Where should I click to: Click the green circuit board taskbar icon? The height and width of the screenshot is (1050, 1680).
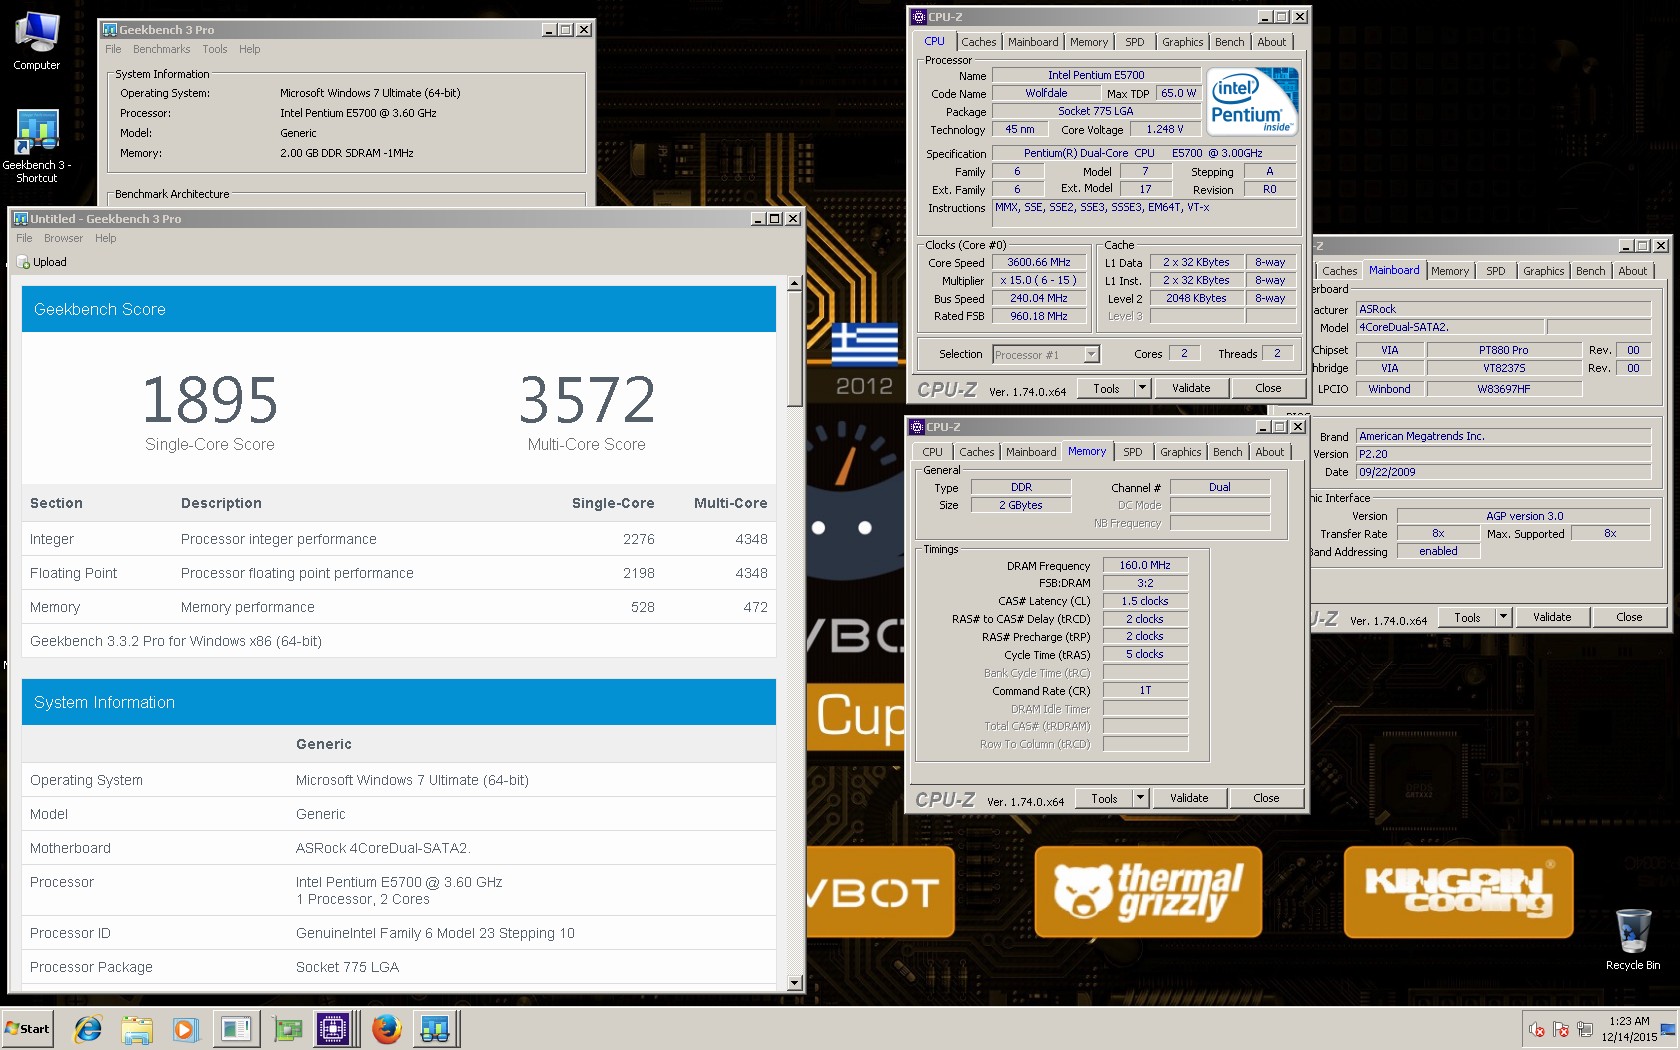pyautogui.click(x=287, y=1029)
